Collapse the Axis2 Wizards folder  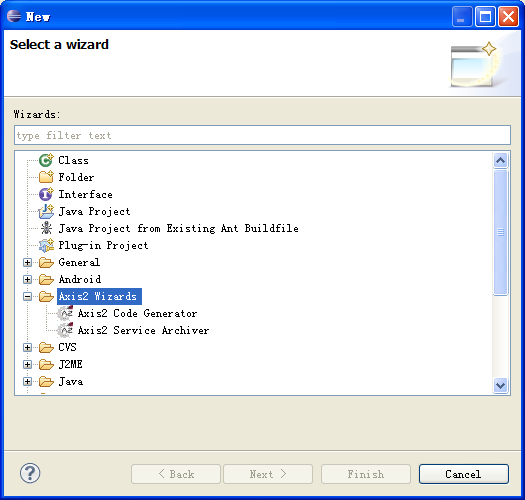click(27, 296)
